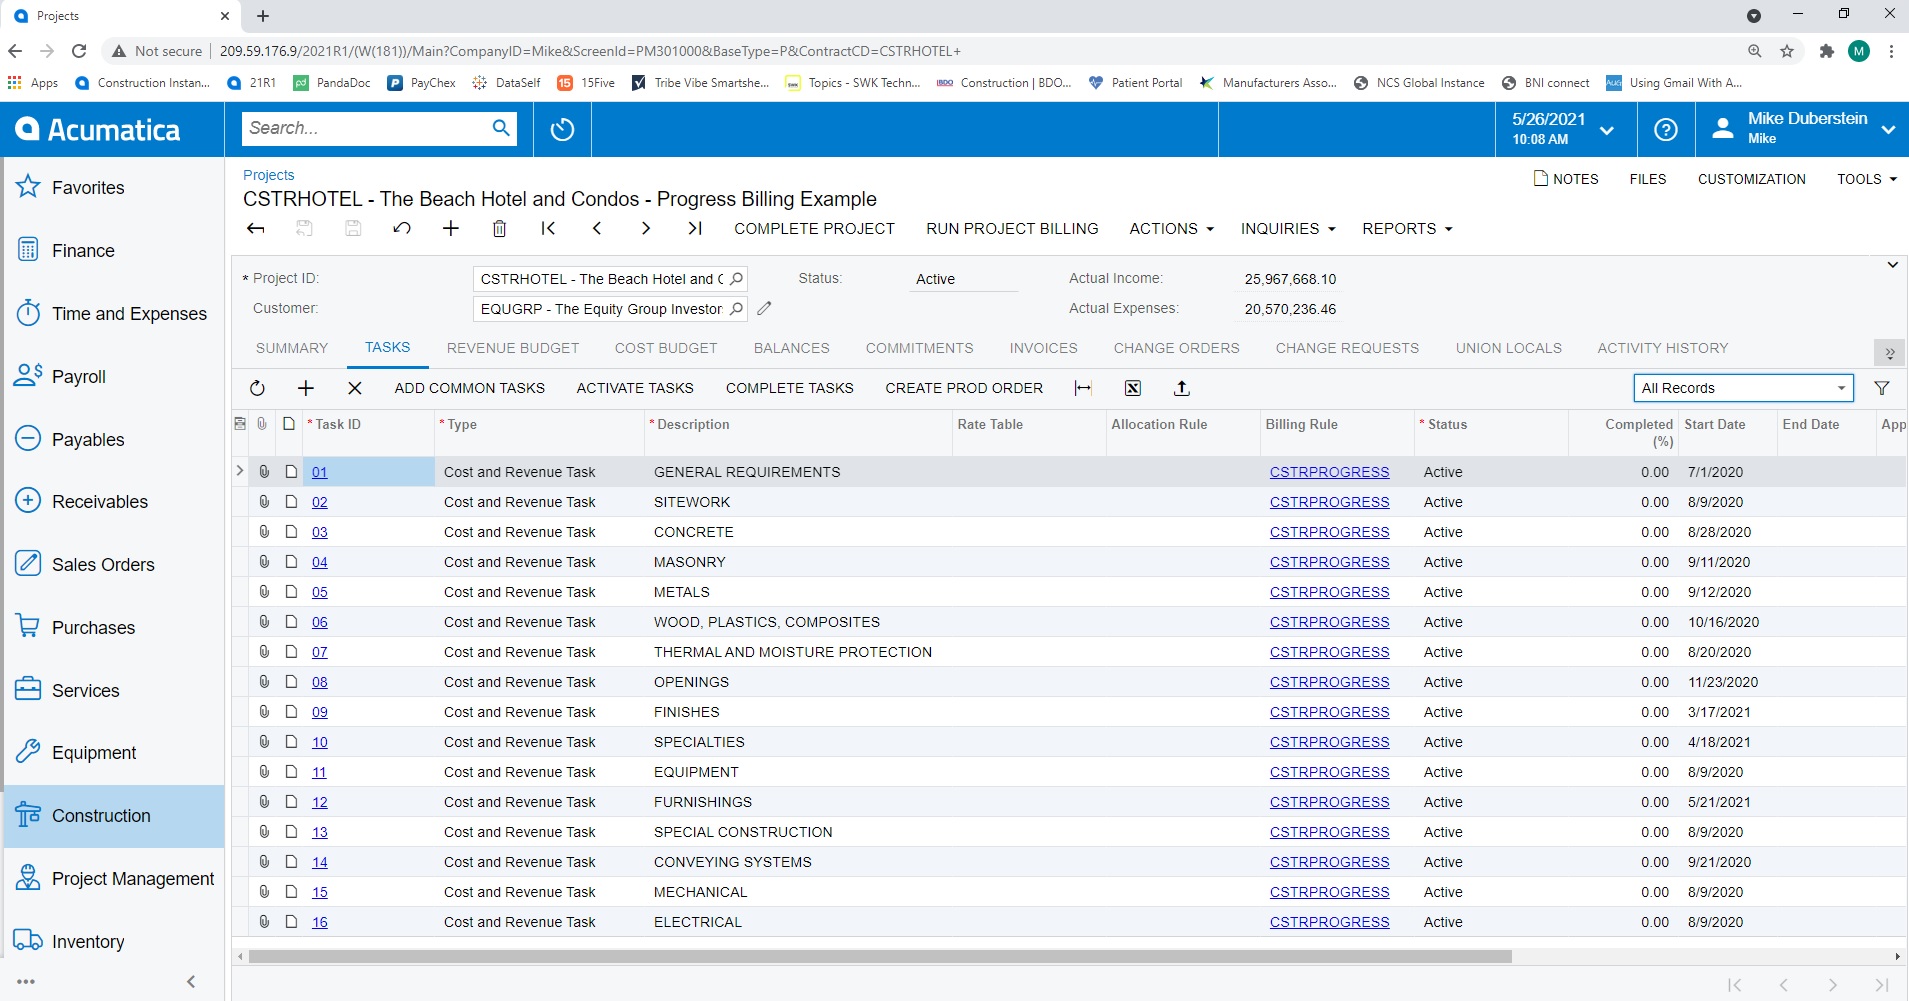
Task: Open the Actions dropdown menu
Action: pos(1171,229)
